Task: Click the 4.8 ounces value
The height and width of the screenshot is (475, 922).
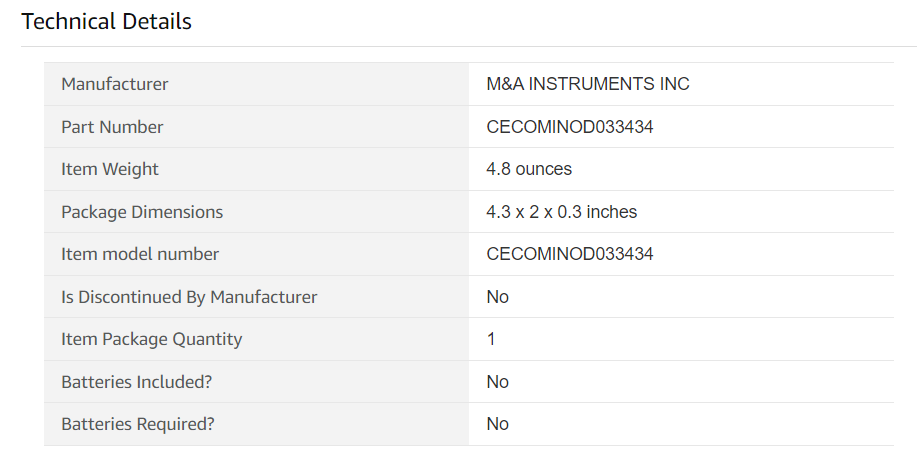Action: pos(529,169)
